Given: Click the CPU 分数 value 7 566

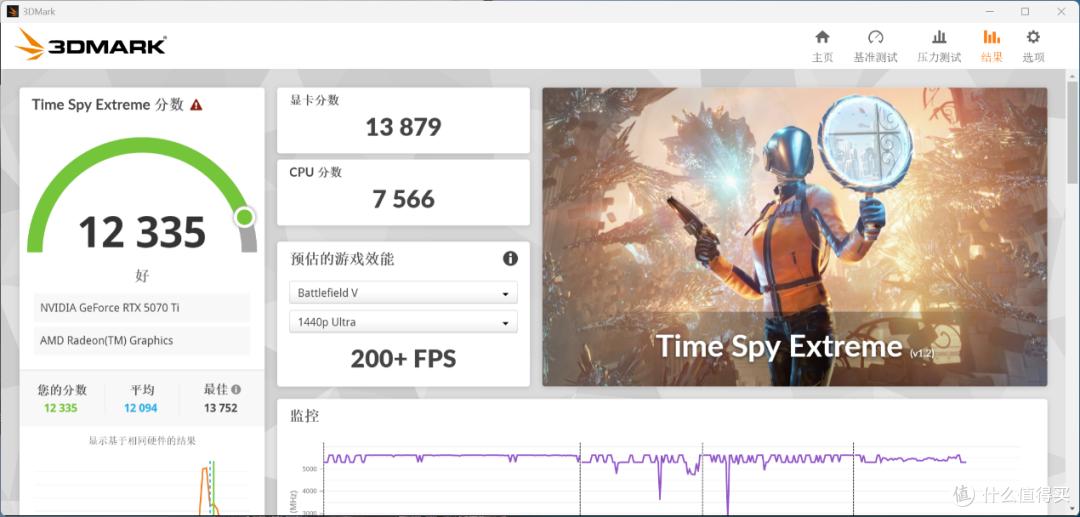Looking at the screenshot, I should (x=404, y=200).
